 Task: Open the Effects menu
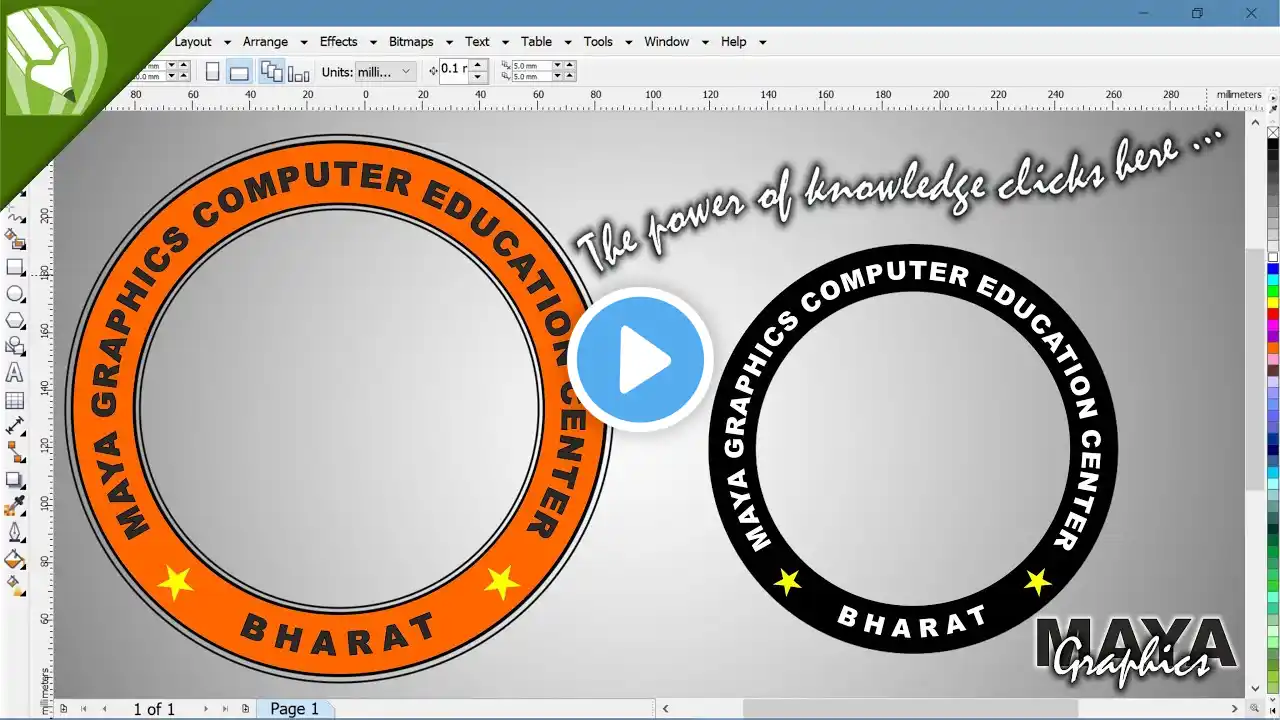pos(338,42)
